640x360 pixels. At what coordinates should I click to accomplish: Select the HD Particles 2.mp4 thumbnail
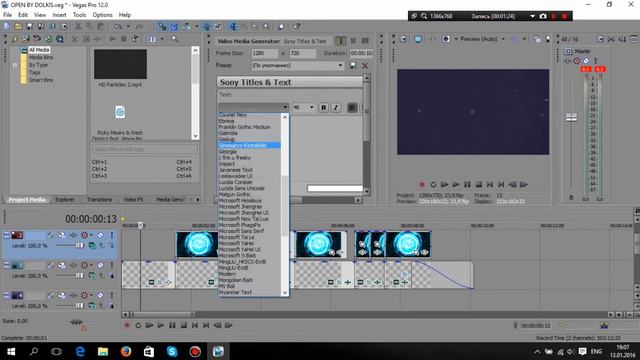tap(120, 64)
